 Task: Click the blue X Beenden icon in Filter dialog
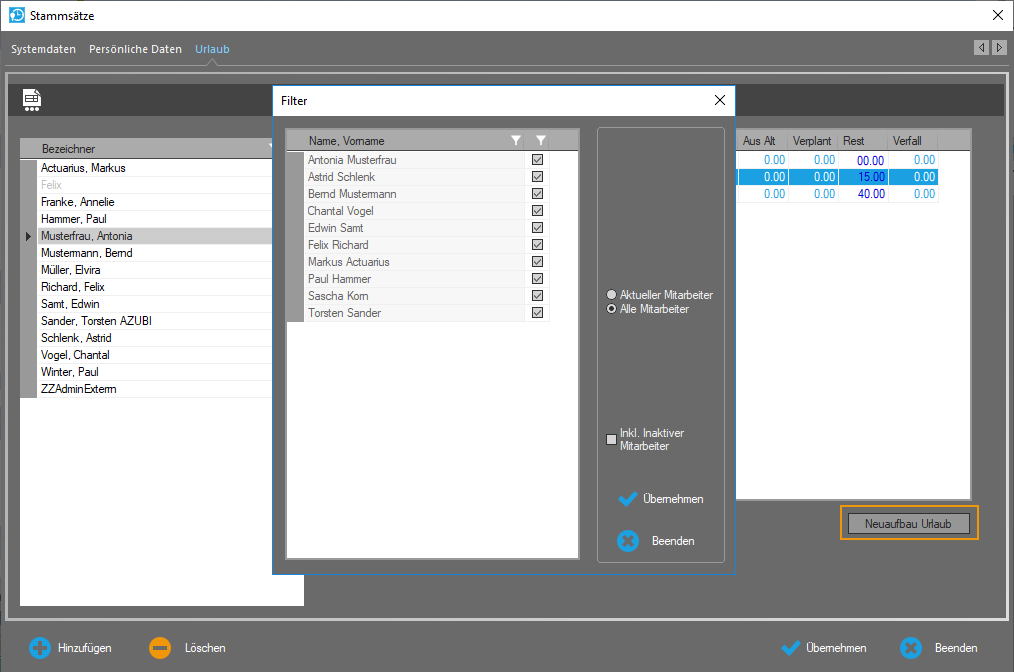click(x=628, y=541)
